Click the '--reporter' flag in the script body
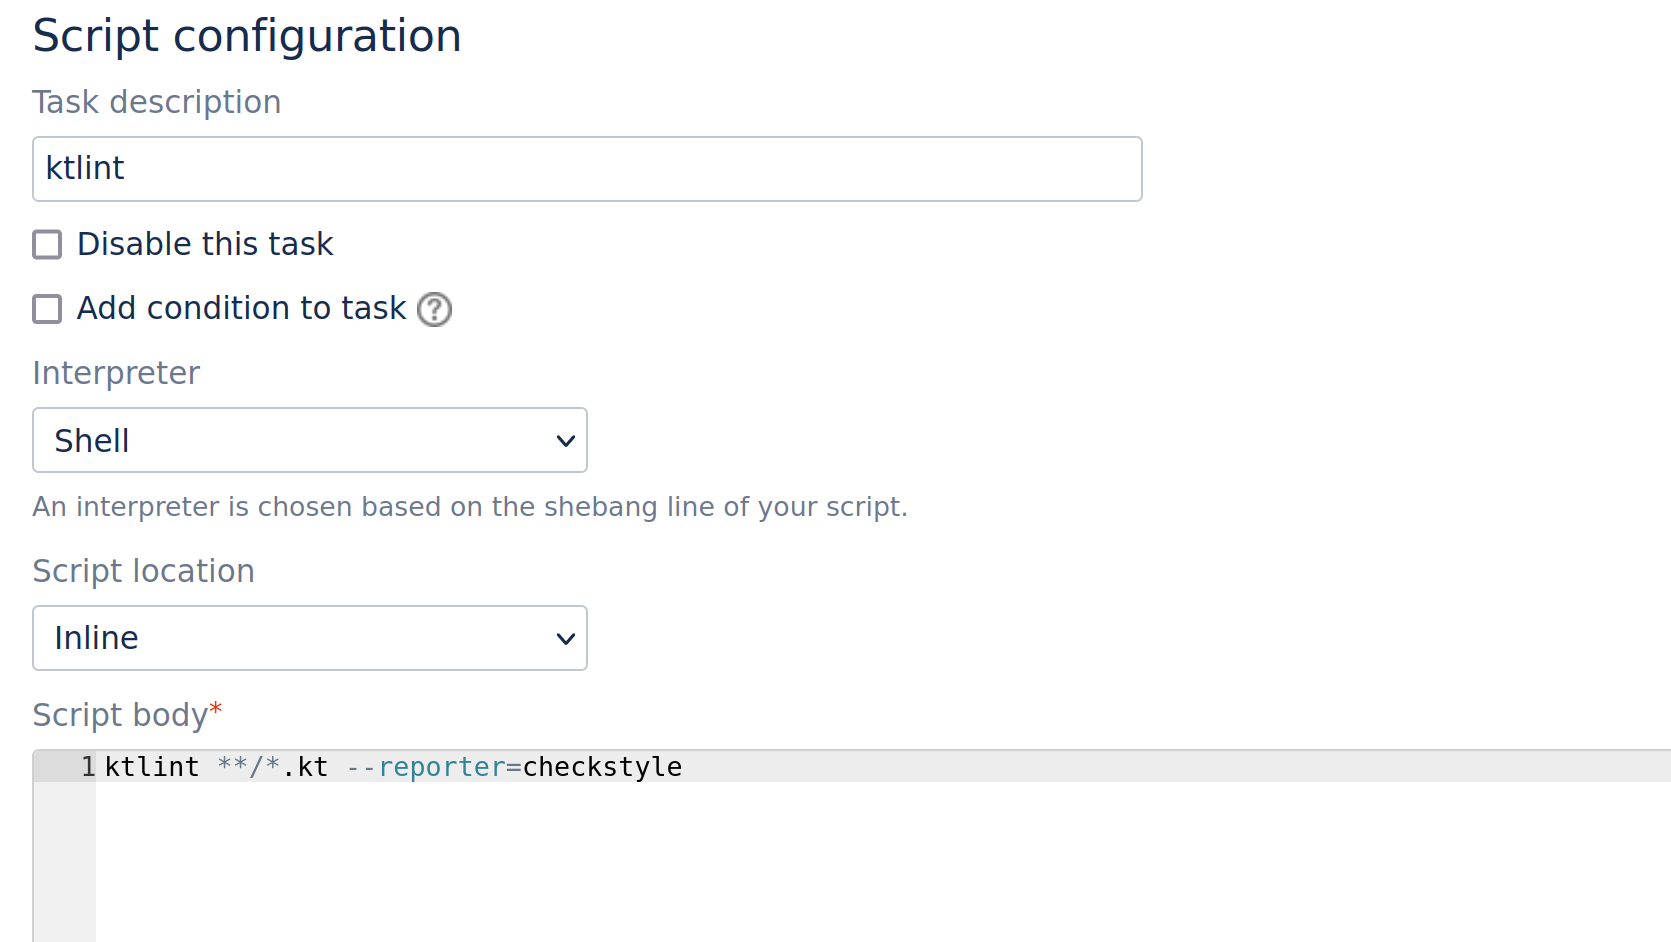 426,767
